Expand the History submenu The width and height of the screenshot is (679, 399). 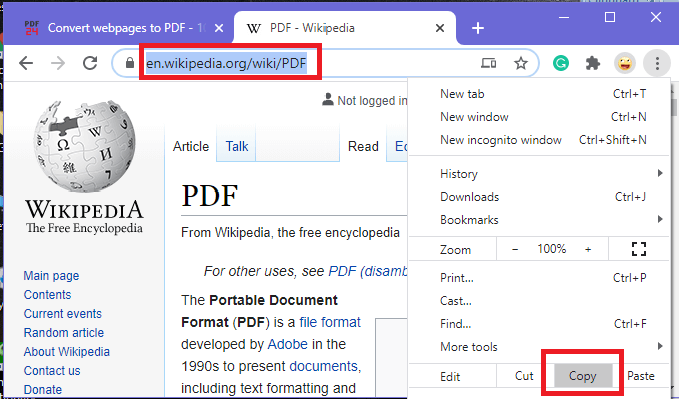[539, 174]
